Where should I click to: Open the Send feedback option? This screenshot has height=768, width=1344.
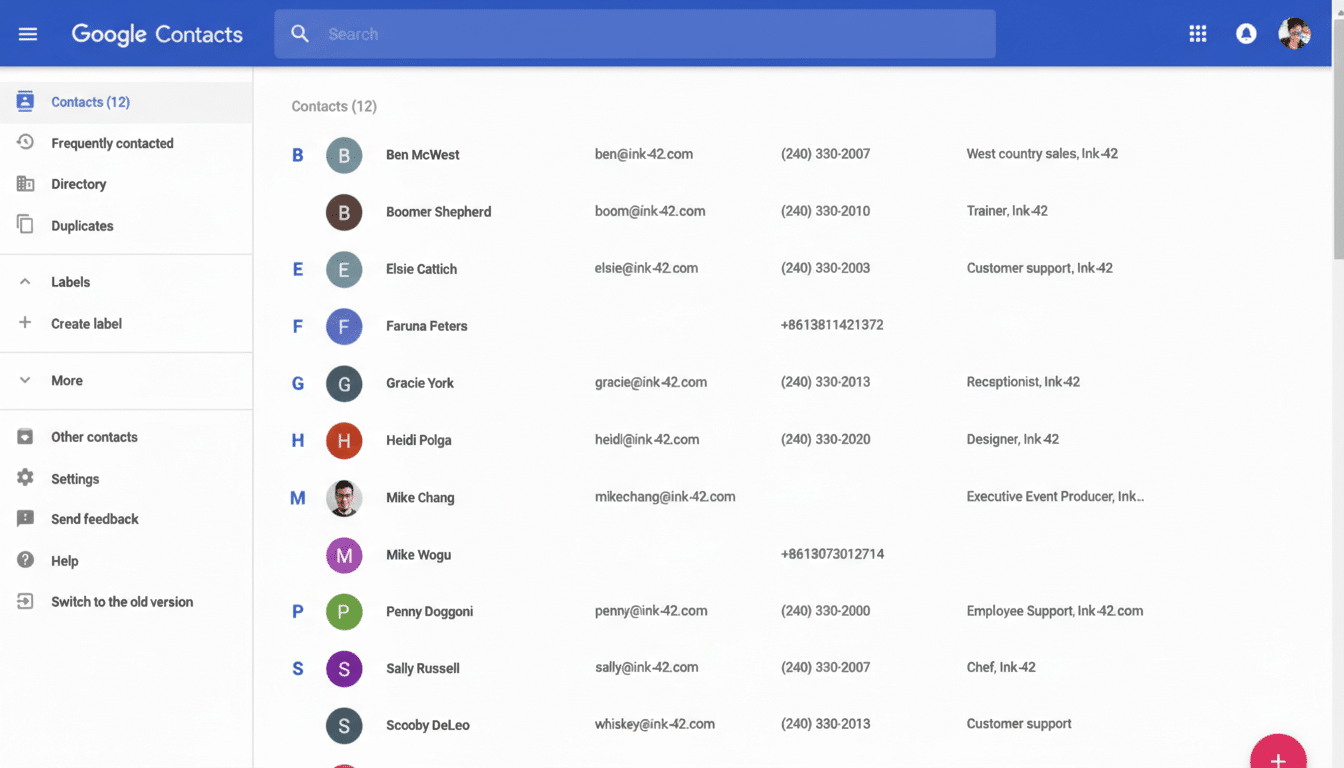tap(94, 519)
